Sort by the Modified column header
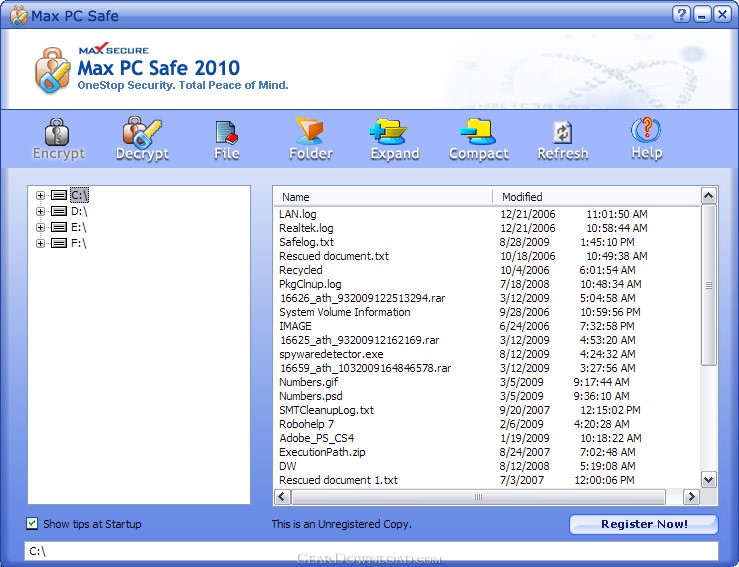The height and width of the screenshot is (567, 739). 596,197
